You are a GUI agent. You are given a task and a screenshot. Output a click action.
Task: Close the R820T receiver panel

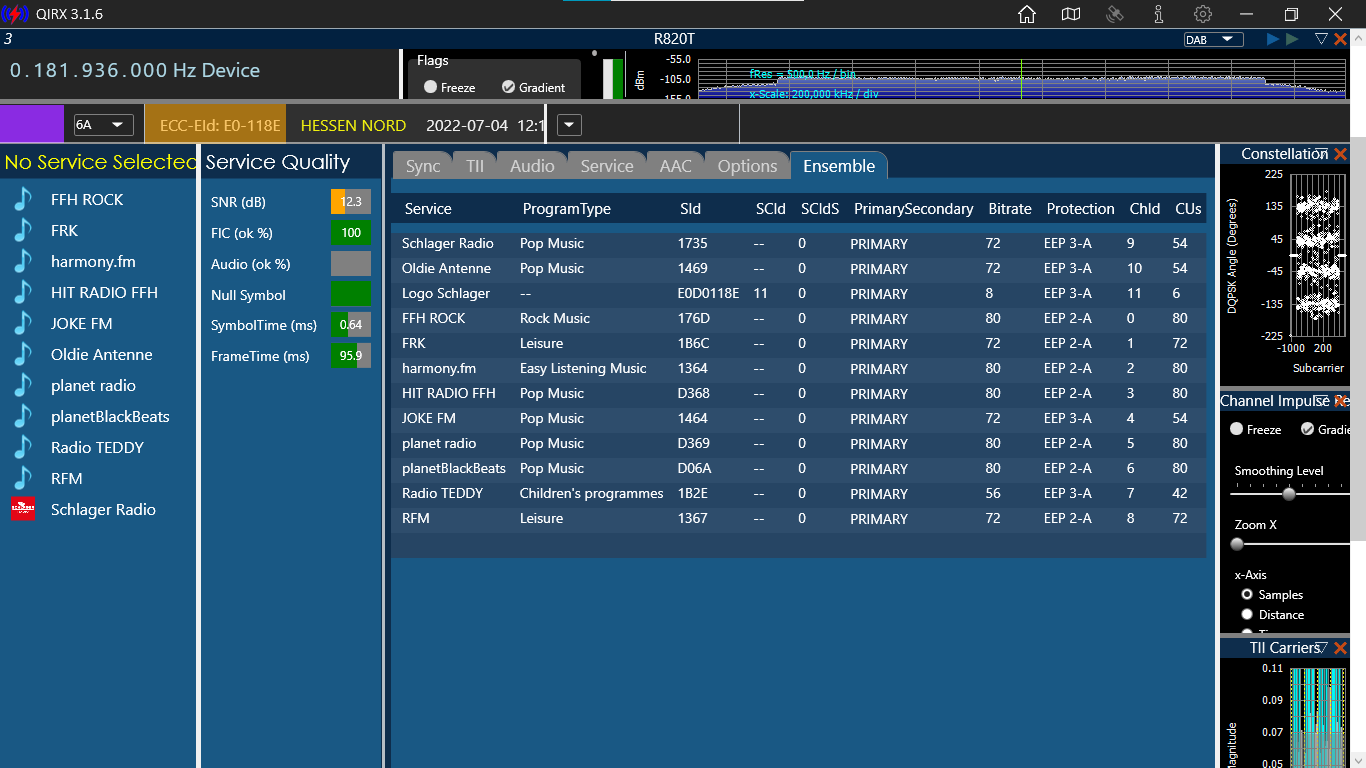tap(1341, 39)
